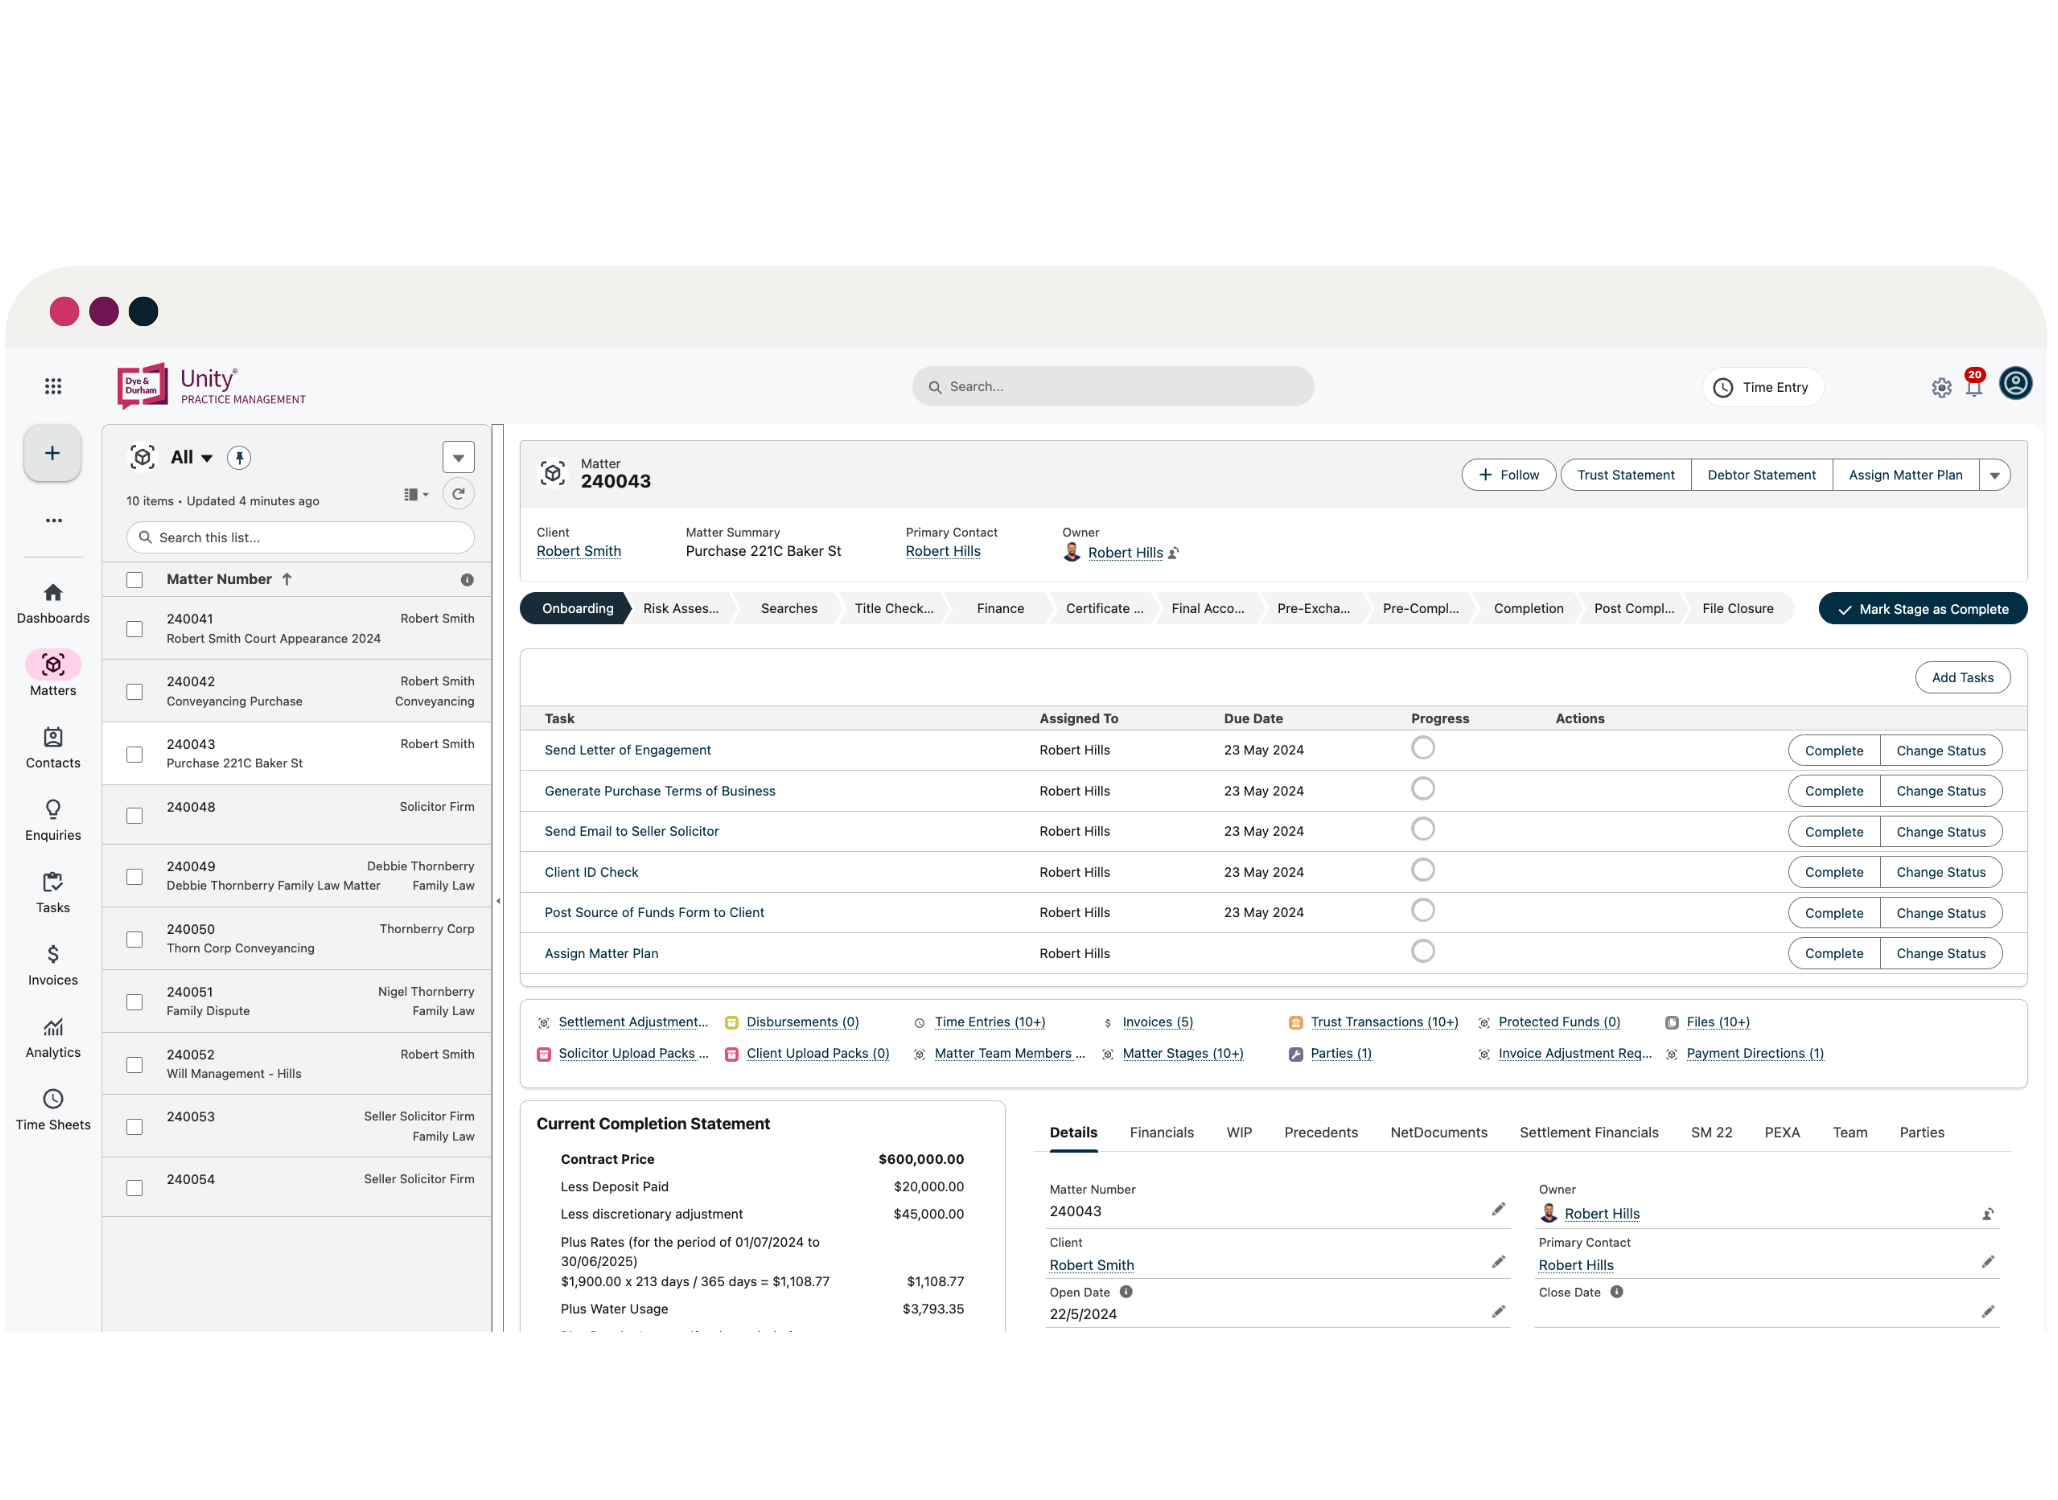Click Mark Stage as Complete
2058x1500 pixels.
coord(1921,608)
